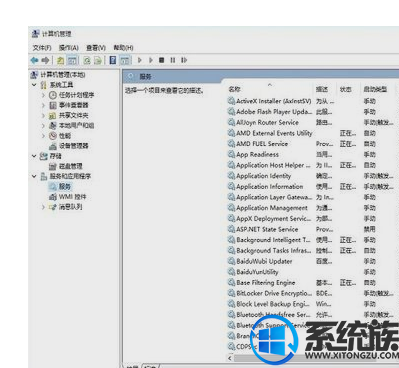
Task: Open the 查看(V) menu
Action: (96, 48)
